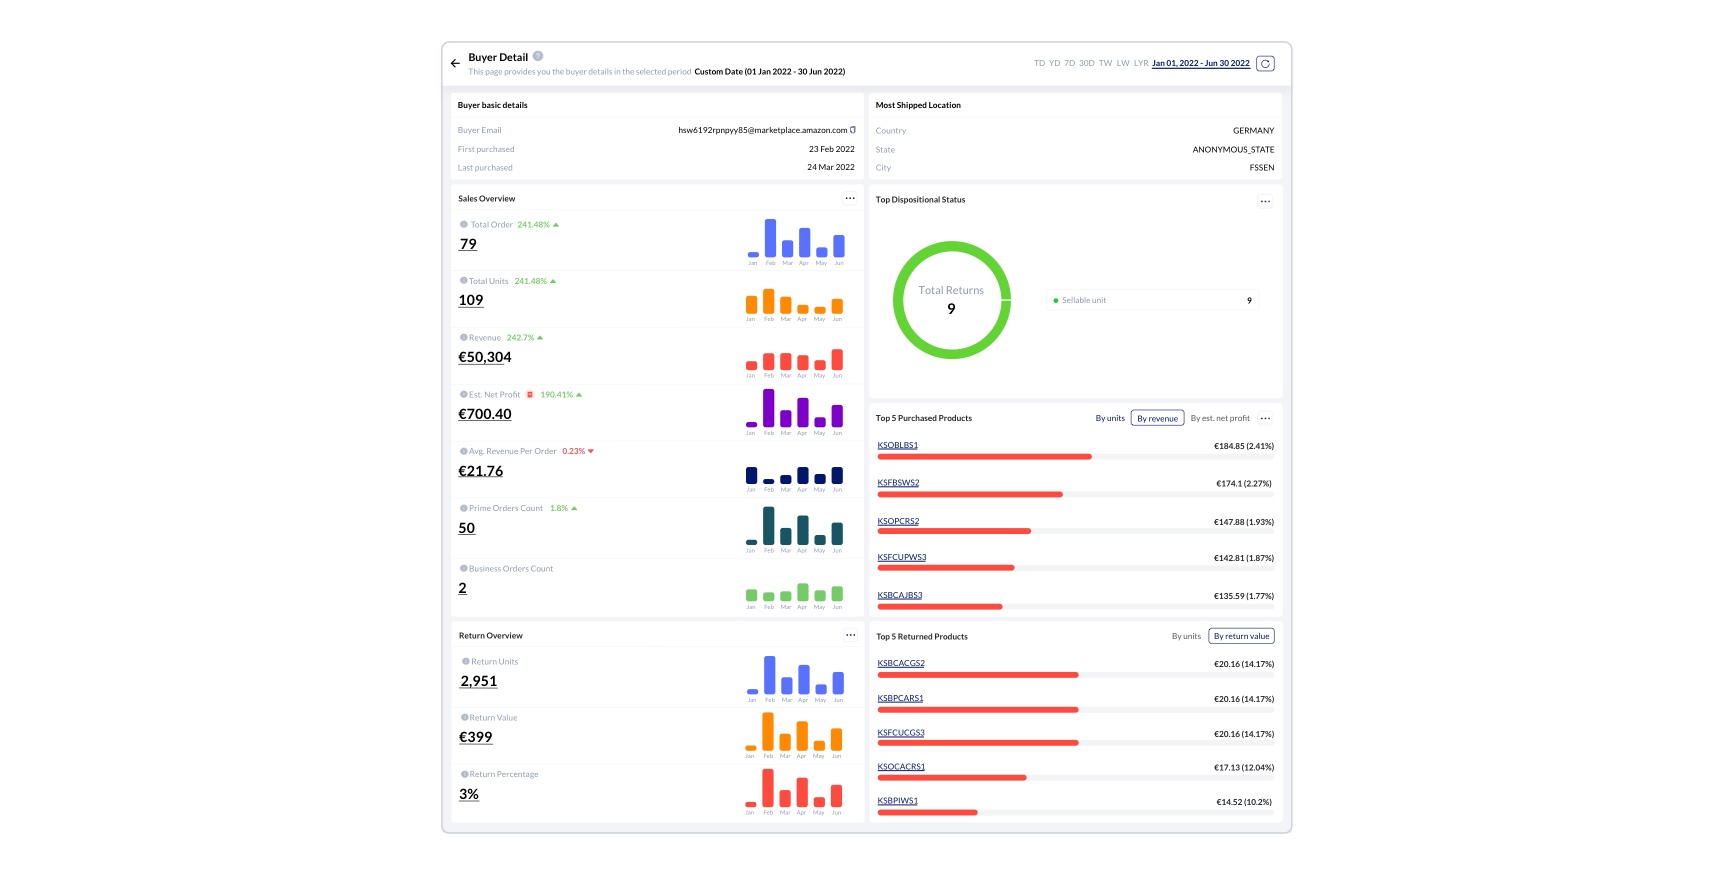Select the 30D date range
Viewport: 1734px width, 876px height.
click(1086, 63)
